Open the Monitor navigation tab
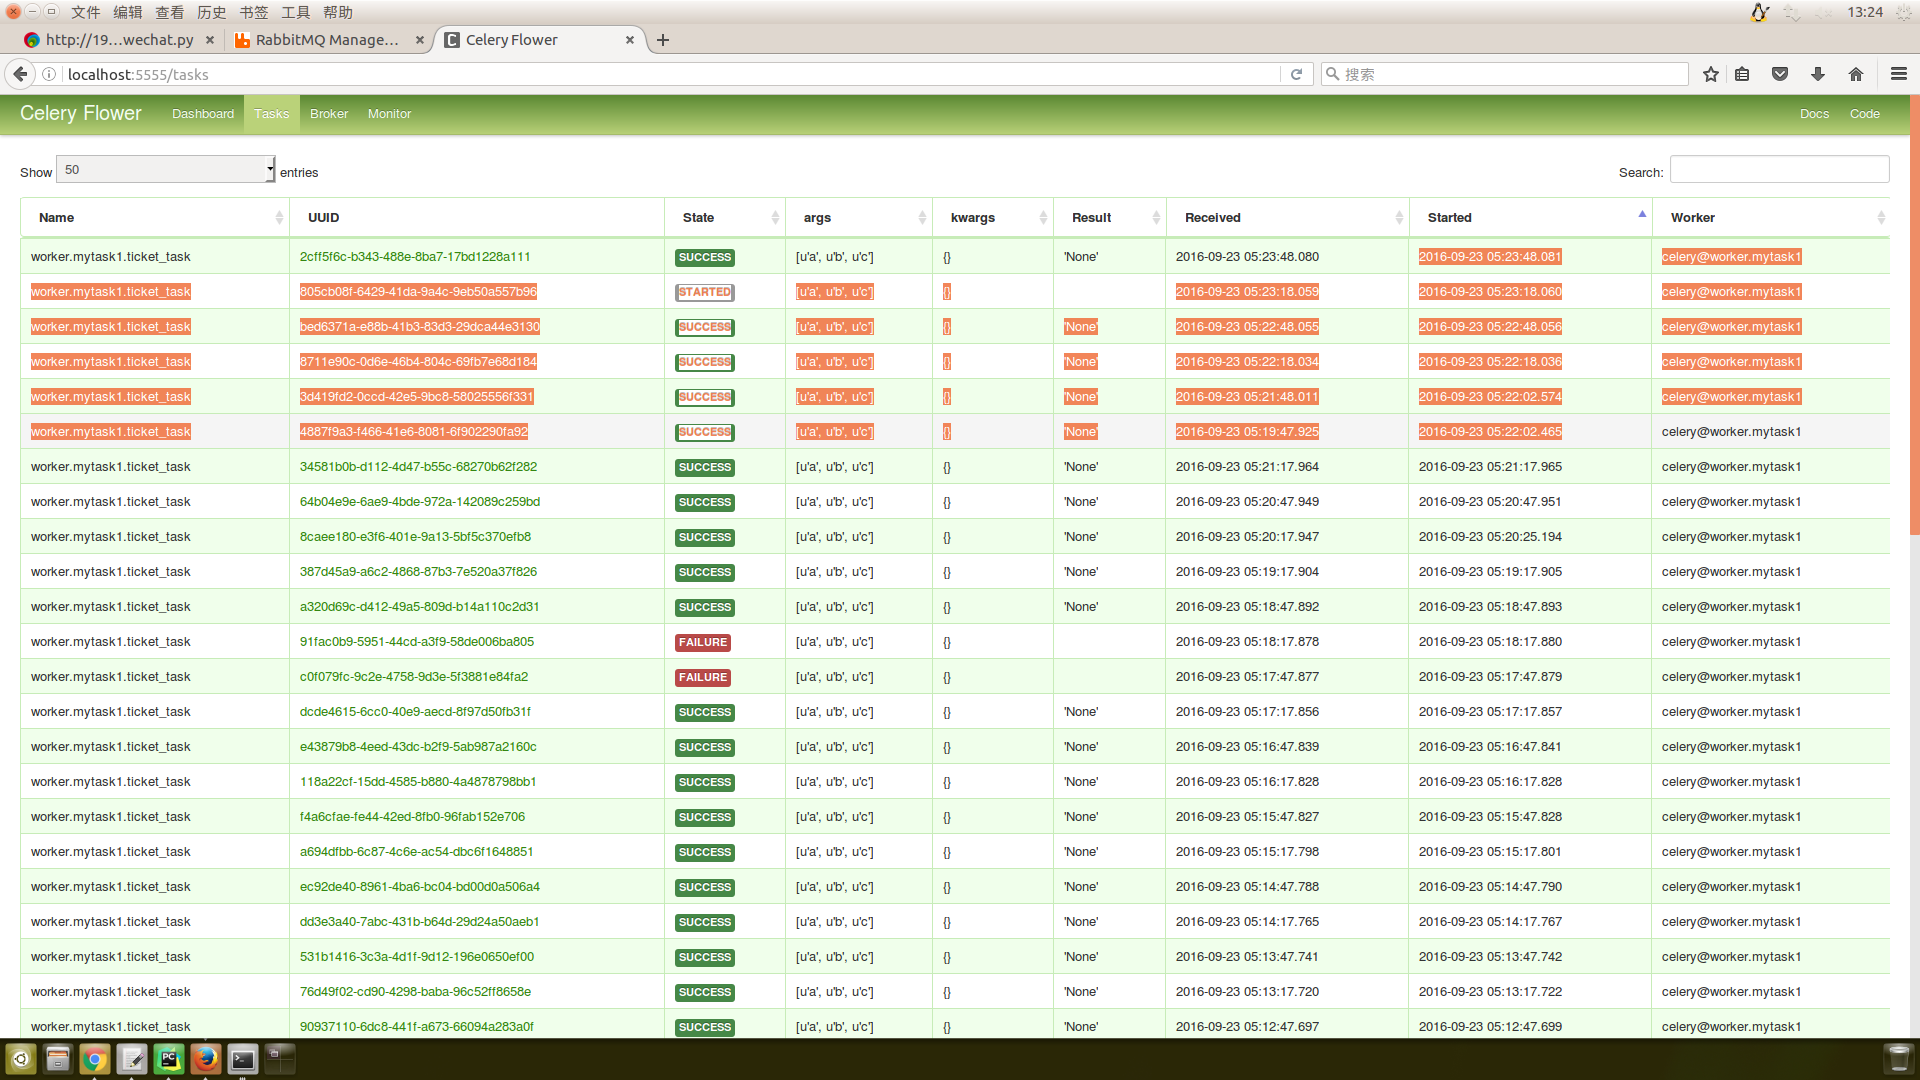 pos(389,114)
